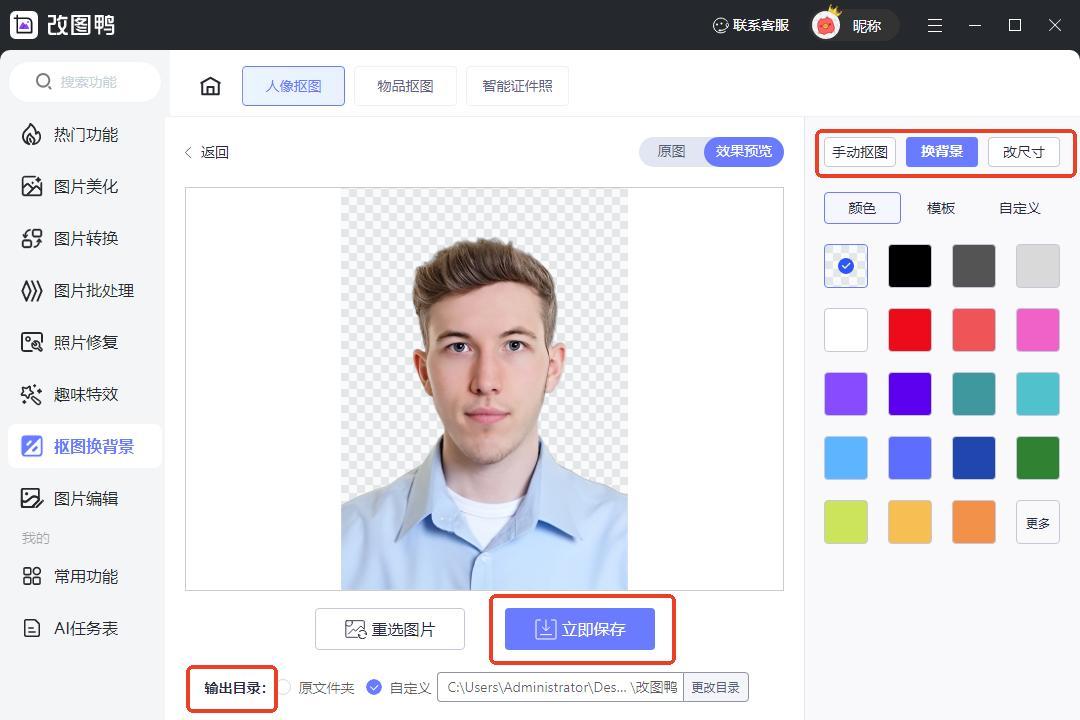This screenshot has width=1080, height=720.
Task: Switch to the 物品抠图 tab
Action: tap(405, 86)
